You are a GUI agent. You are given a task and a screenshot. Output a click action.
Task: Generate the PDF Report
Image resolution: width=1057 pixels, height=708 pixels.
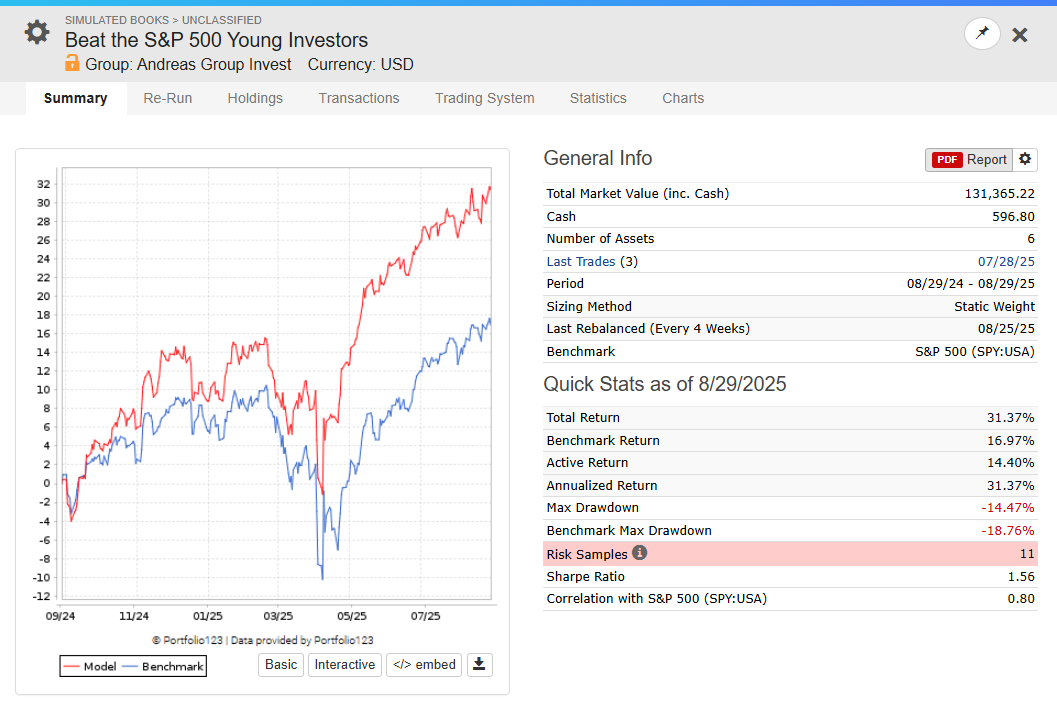click(969, 160)
